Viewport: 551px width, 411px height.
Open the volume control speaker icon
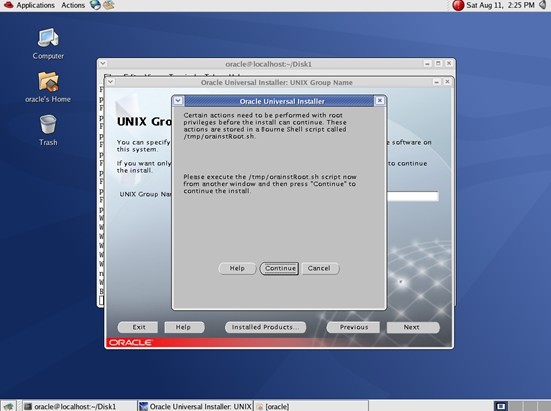coord(543,5)
